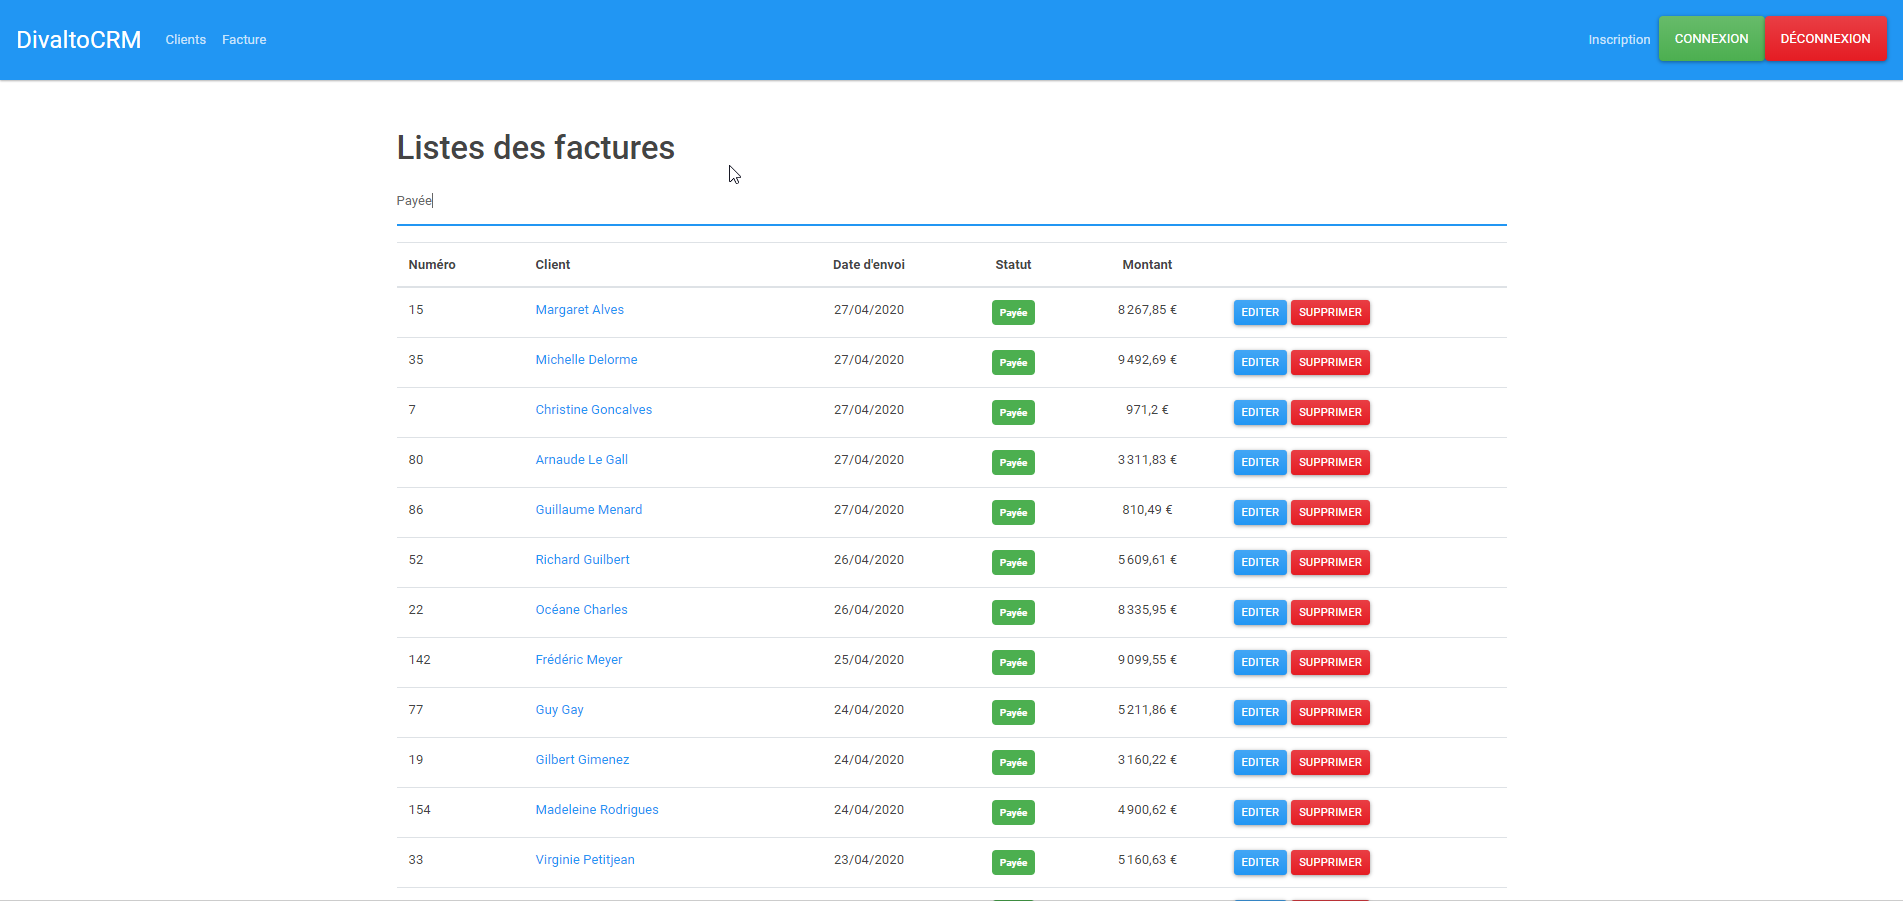Click the Date d'envoi column header
The height and width of the screenshot is (901, 1903).
(869, 265)
